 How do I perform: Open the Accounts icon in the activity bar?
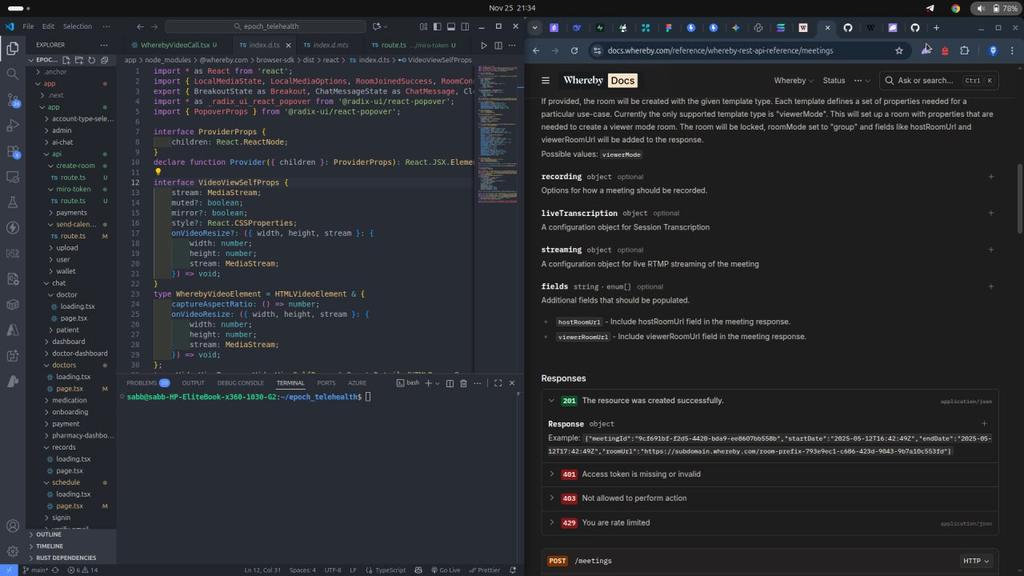coord(12,526)
